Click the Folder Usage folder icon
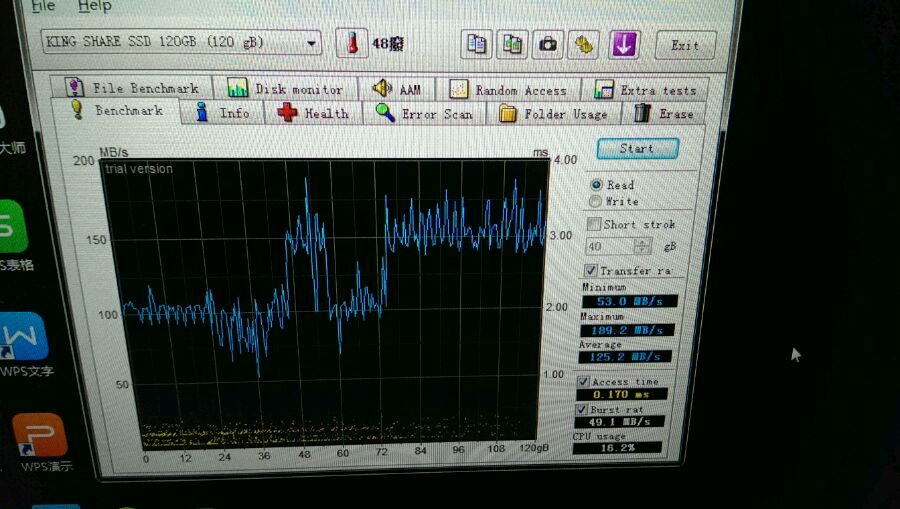 pyautogui.click(x=507, y=113)
